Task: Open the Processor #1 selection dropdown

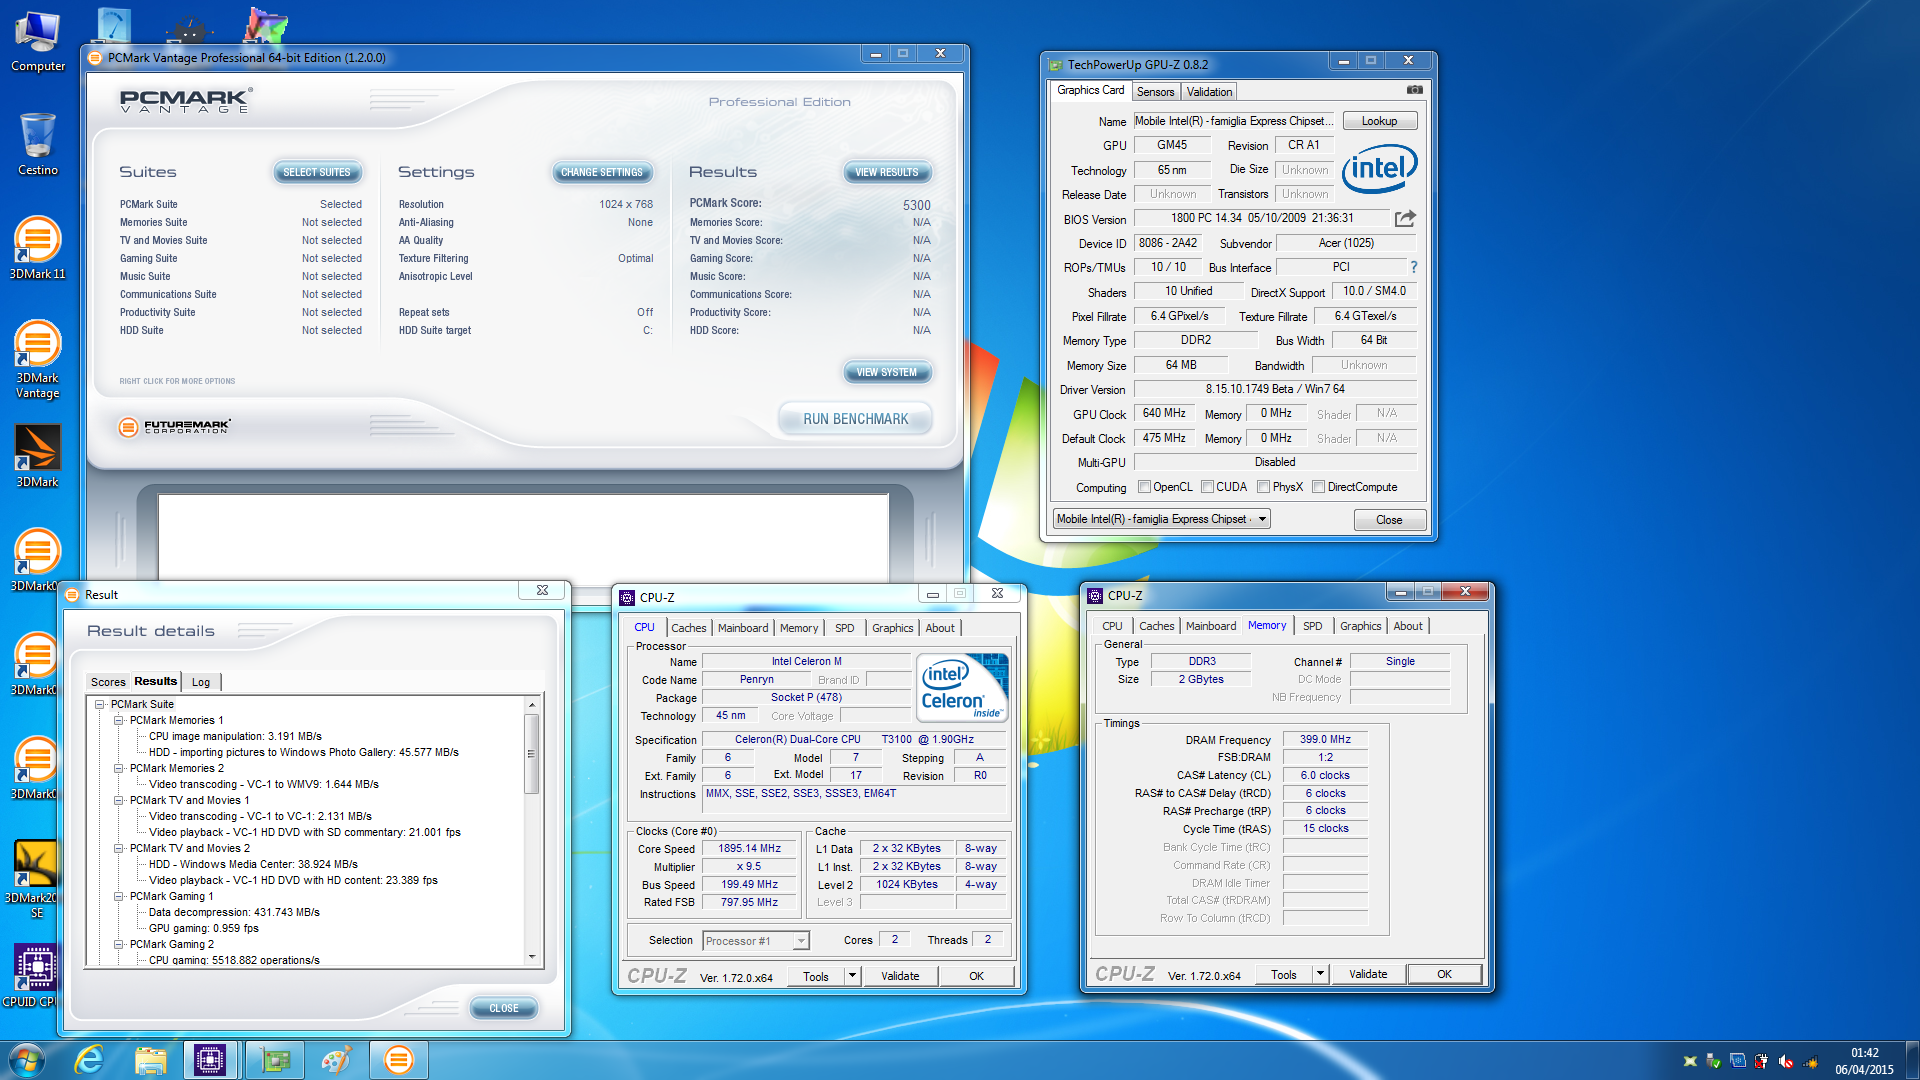Action: [756, 941]
